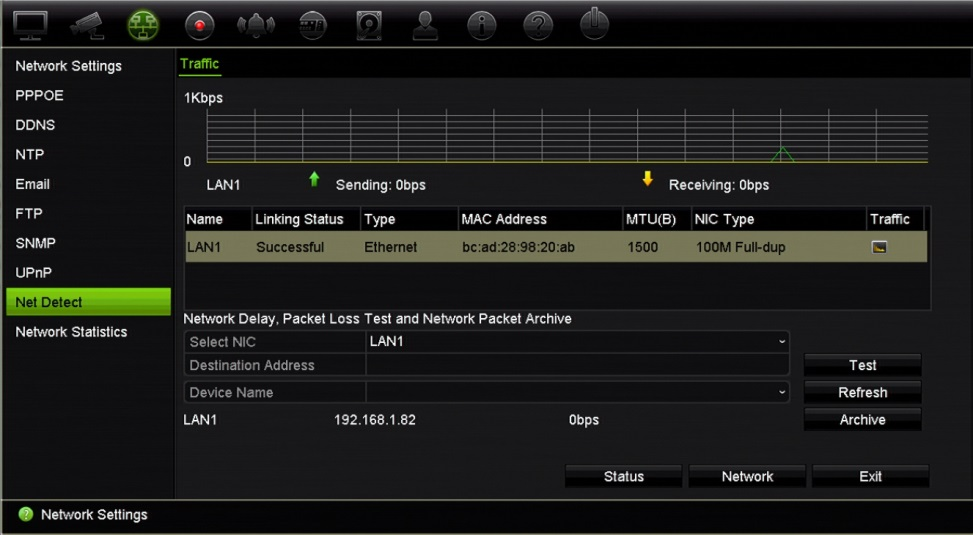Click the MAC address bc:ad:28:98:20:ab cell

(518, 247)
